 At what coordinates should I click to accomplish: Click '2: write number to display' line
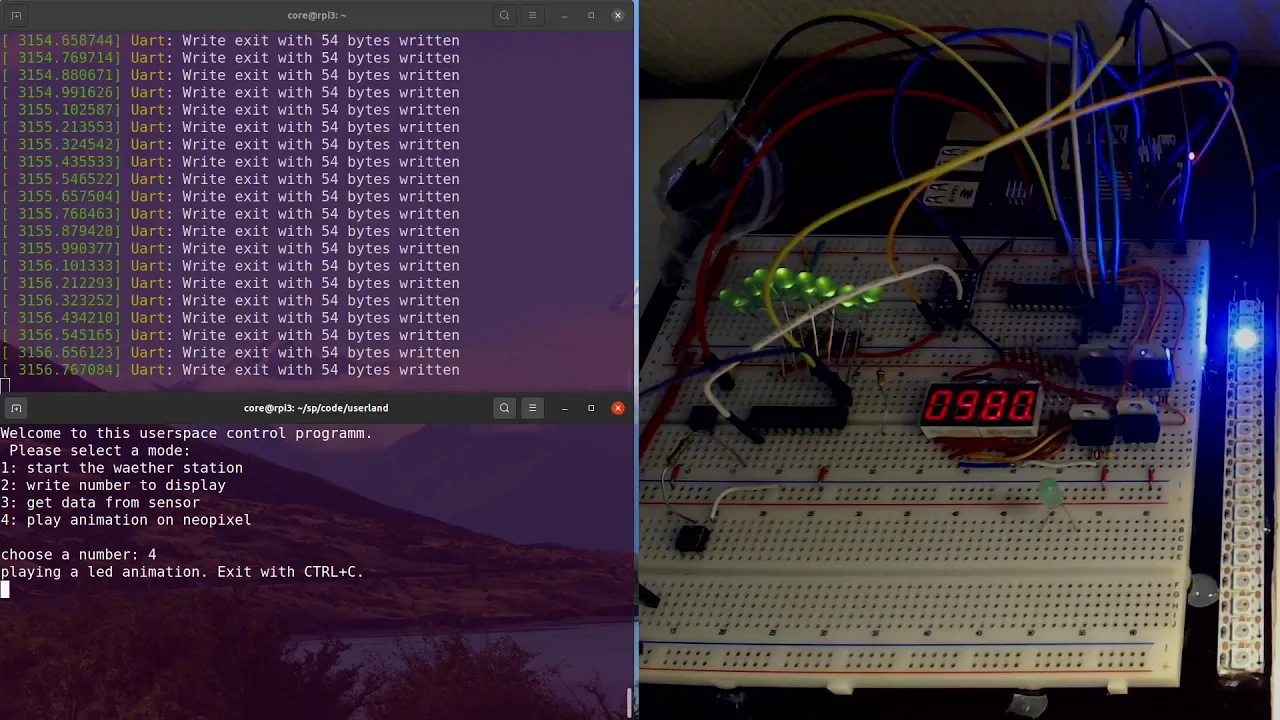(113, 485)
